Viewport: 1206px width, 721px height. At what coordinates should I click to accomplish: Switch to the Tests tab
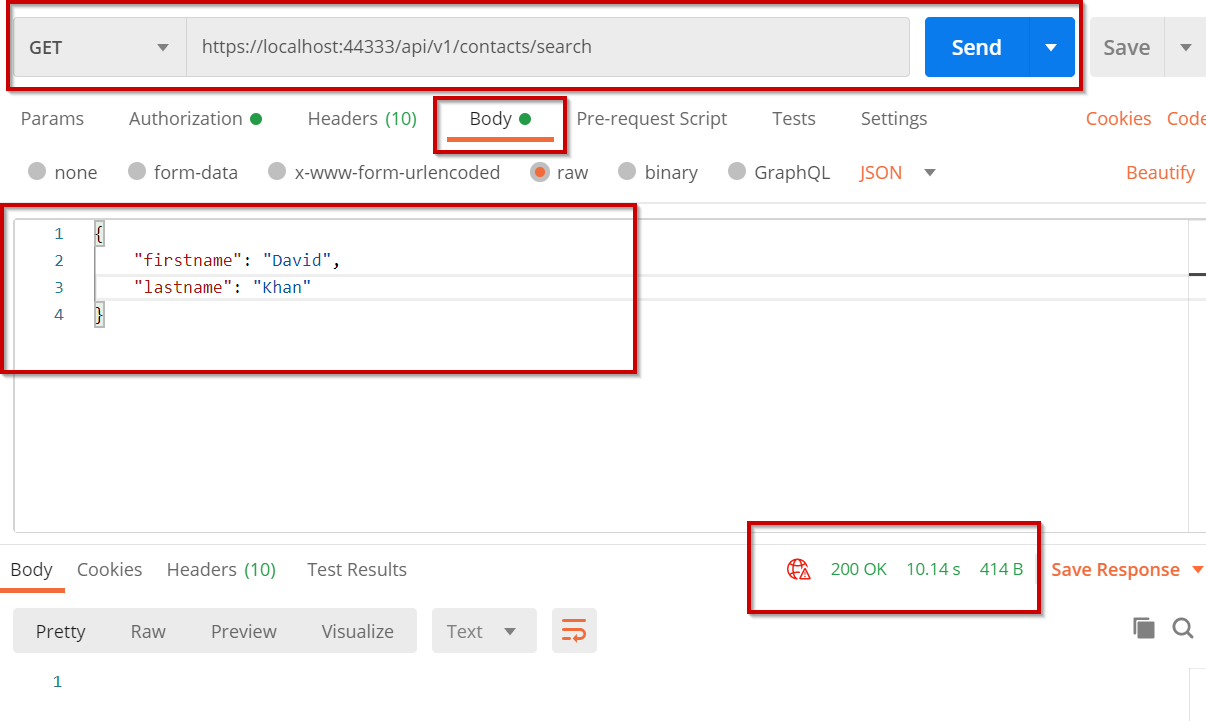pos(794,118)
